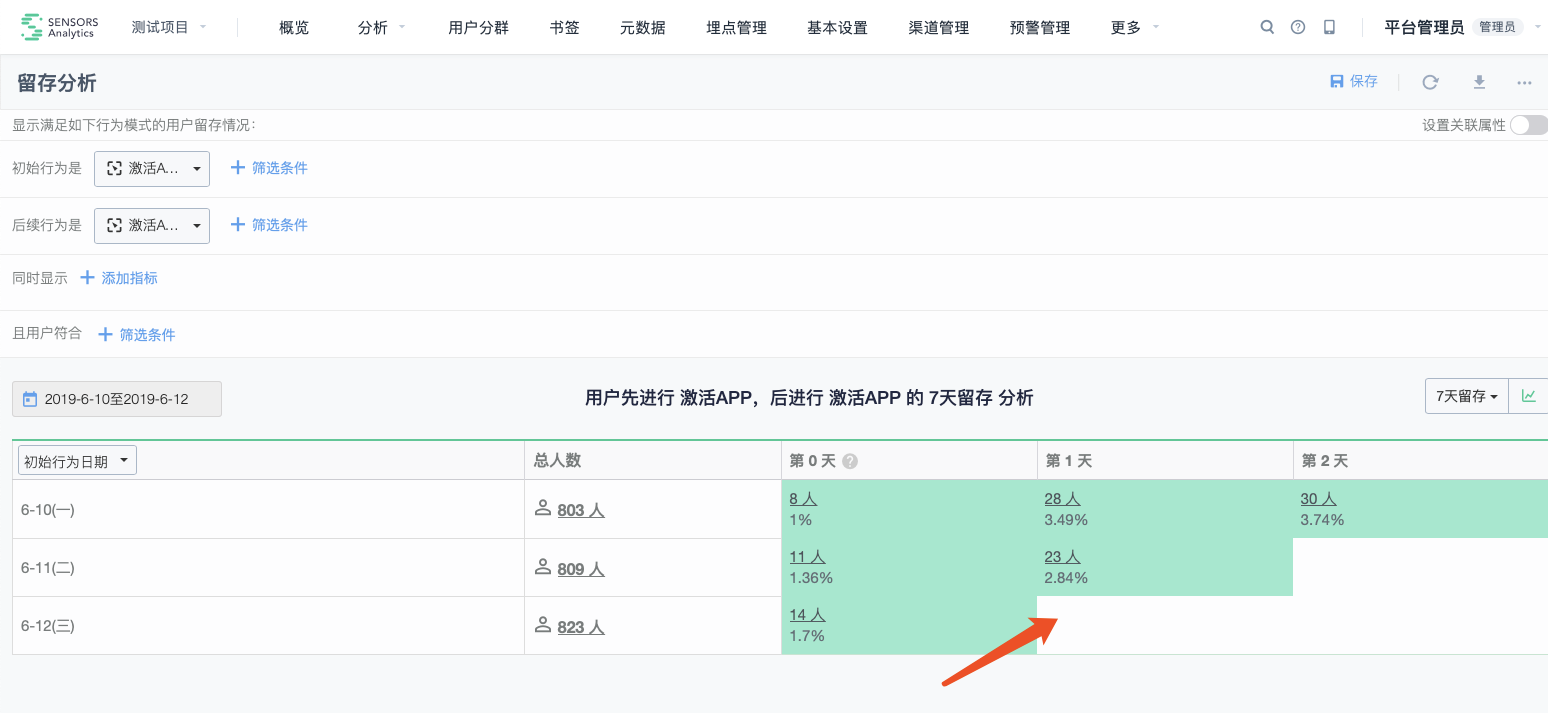Switch to line chart view icon

point(1529,396)
